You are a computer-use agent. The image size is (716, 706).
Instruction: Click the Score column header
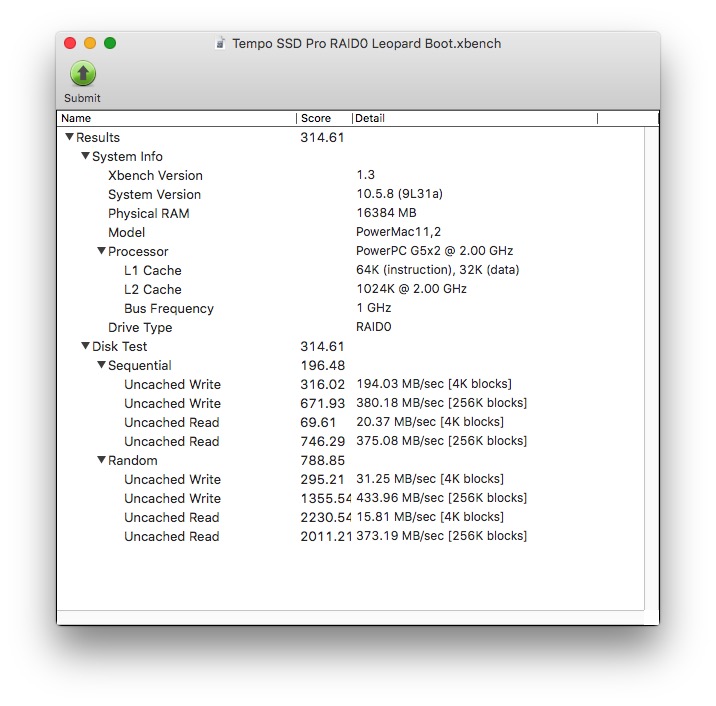coord(324,118)
